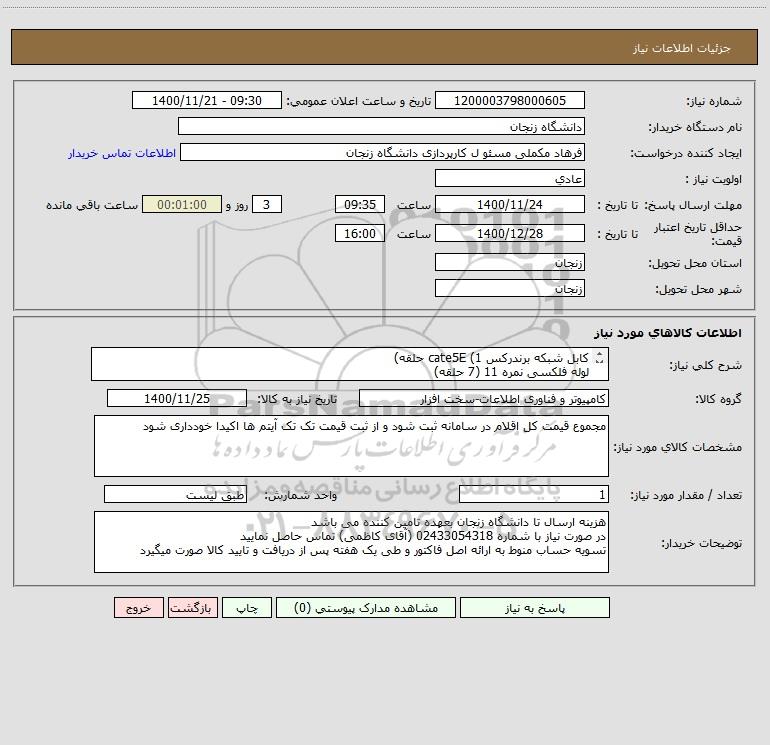Click the header 'جزئیات اطلاعات نیاز'

pos(682,48)
